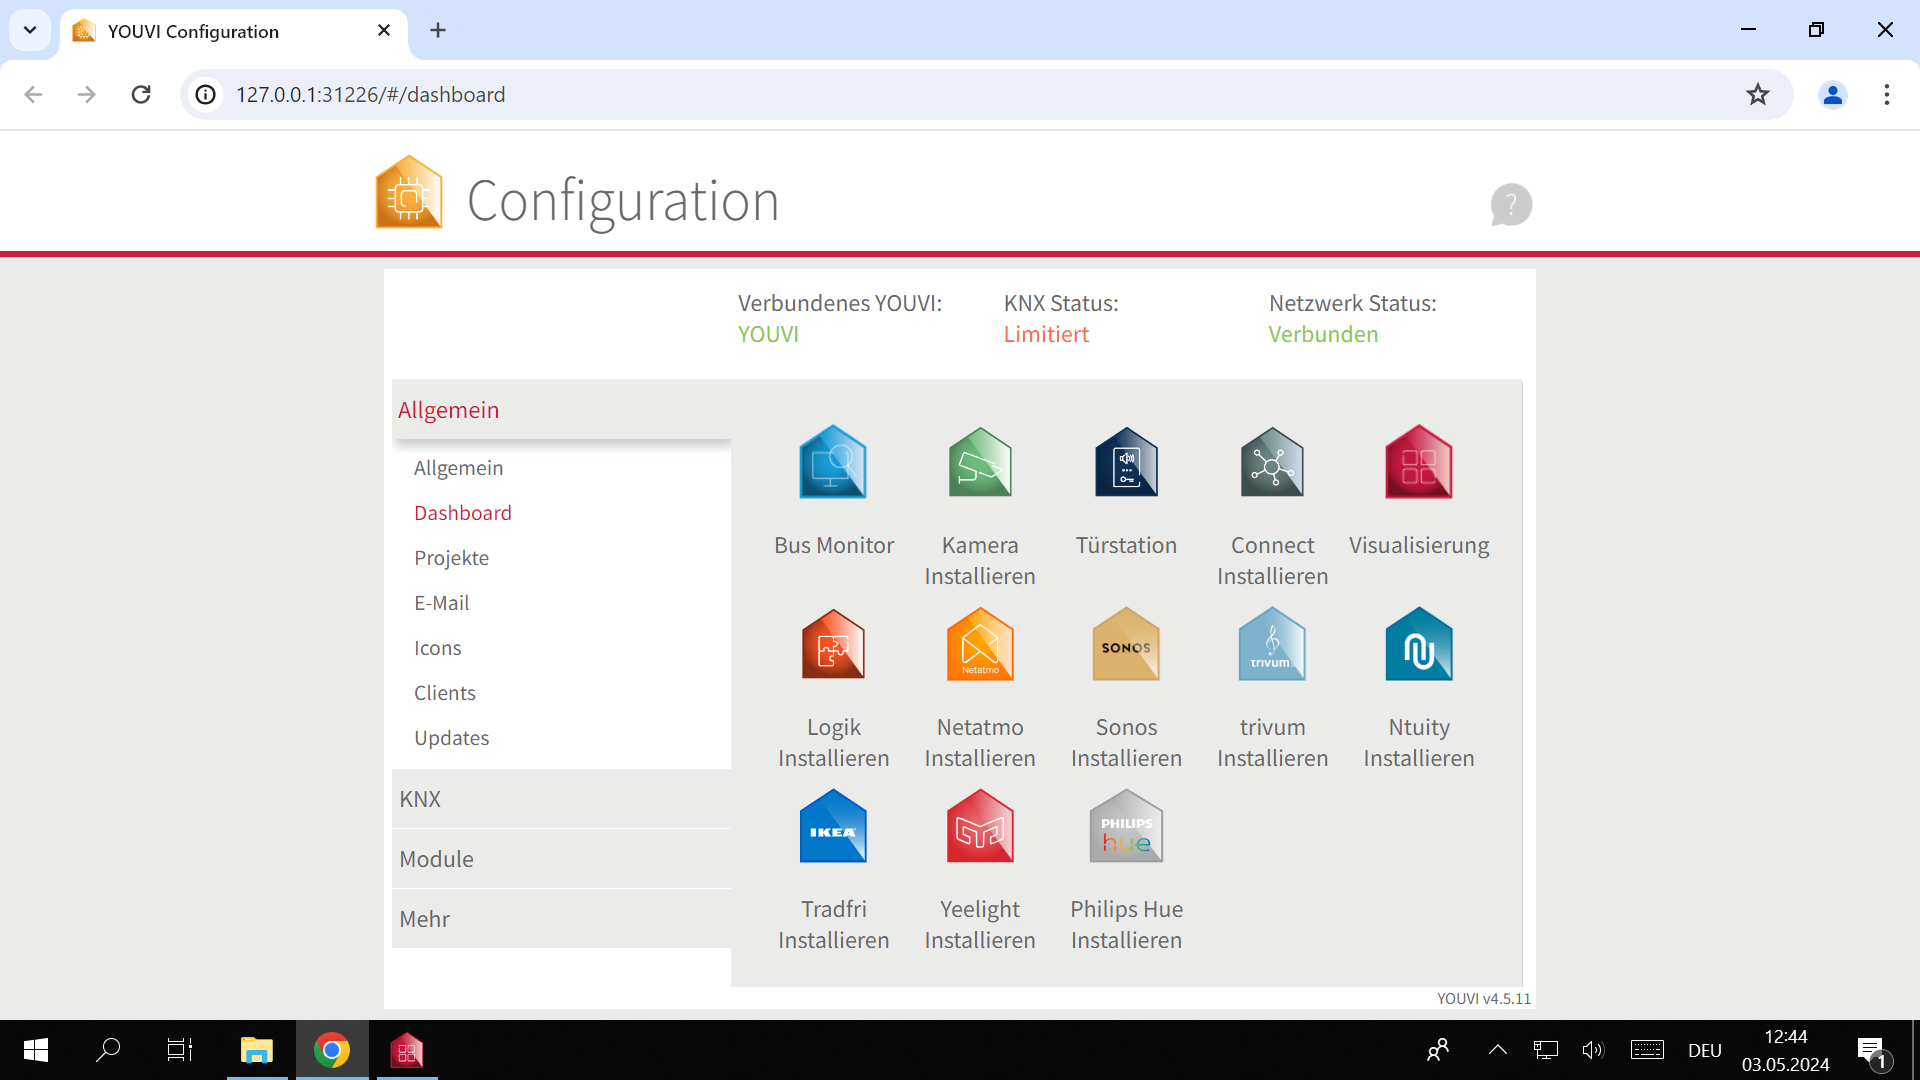Expand the Module sidebar section
The image size is (1920, 1080).
(561, 859)
